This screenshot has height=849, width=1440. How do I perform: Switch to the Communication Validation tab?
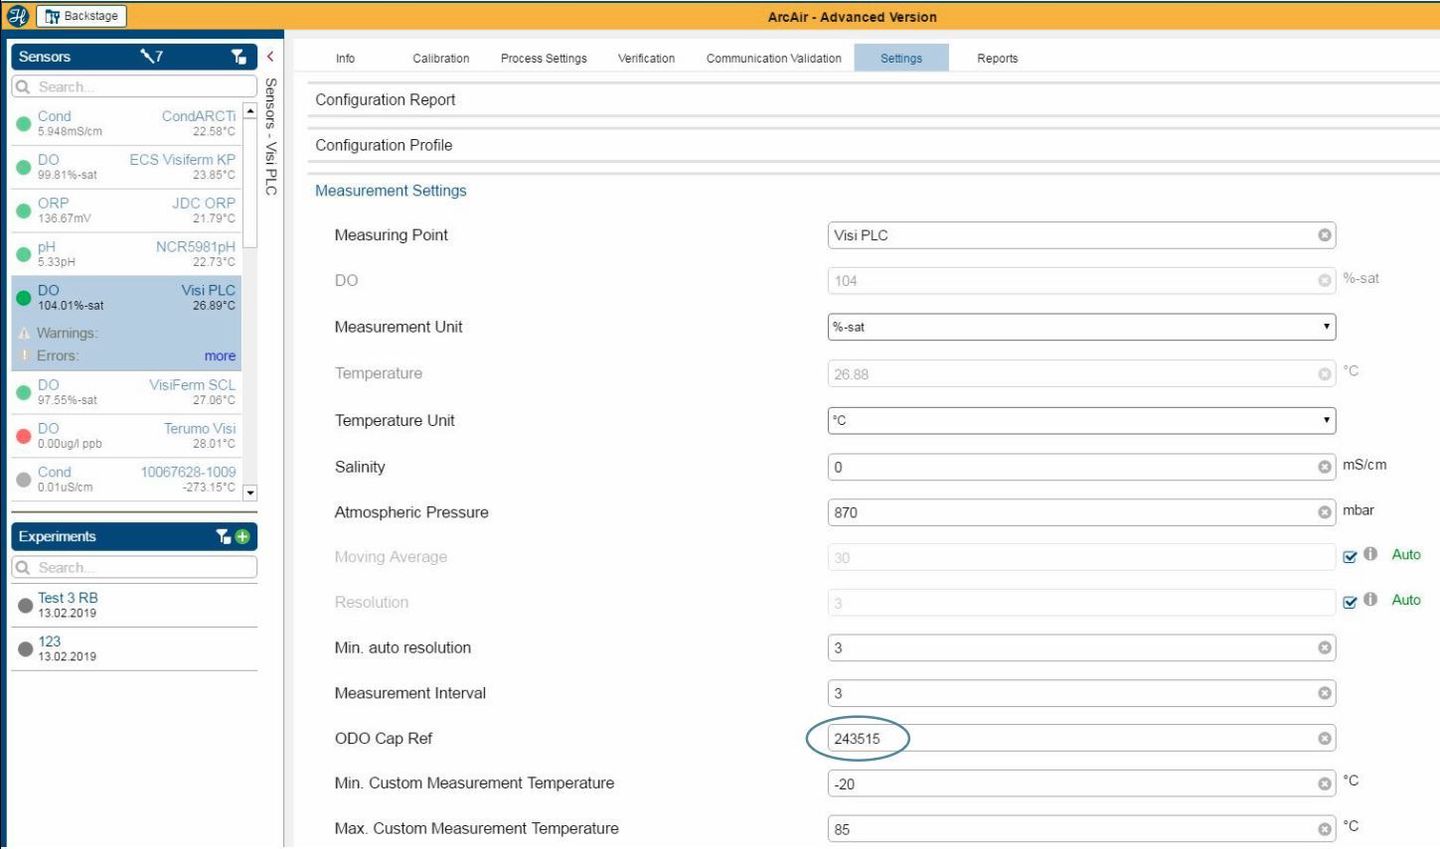[774, 58]
